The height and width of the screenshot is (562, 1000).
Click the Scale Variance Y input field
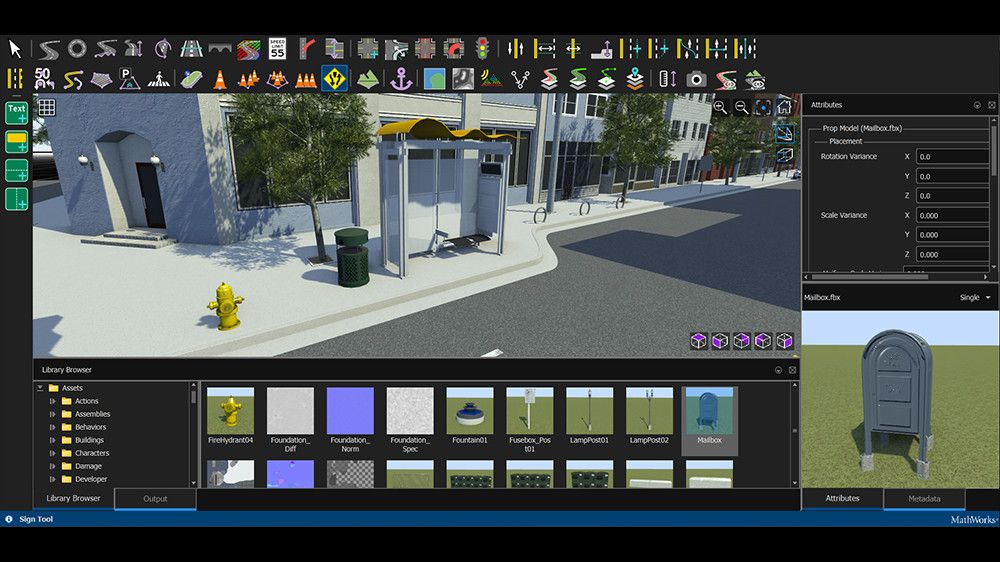(x=953, y=235)
